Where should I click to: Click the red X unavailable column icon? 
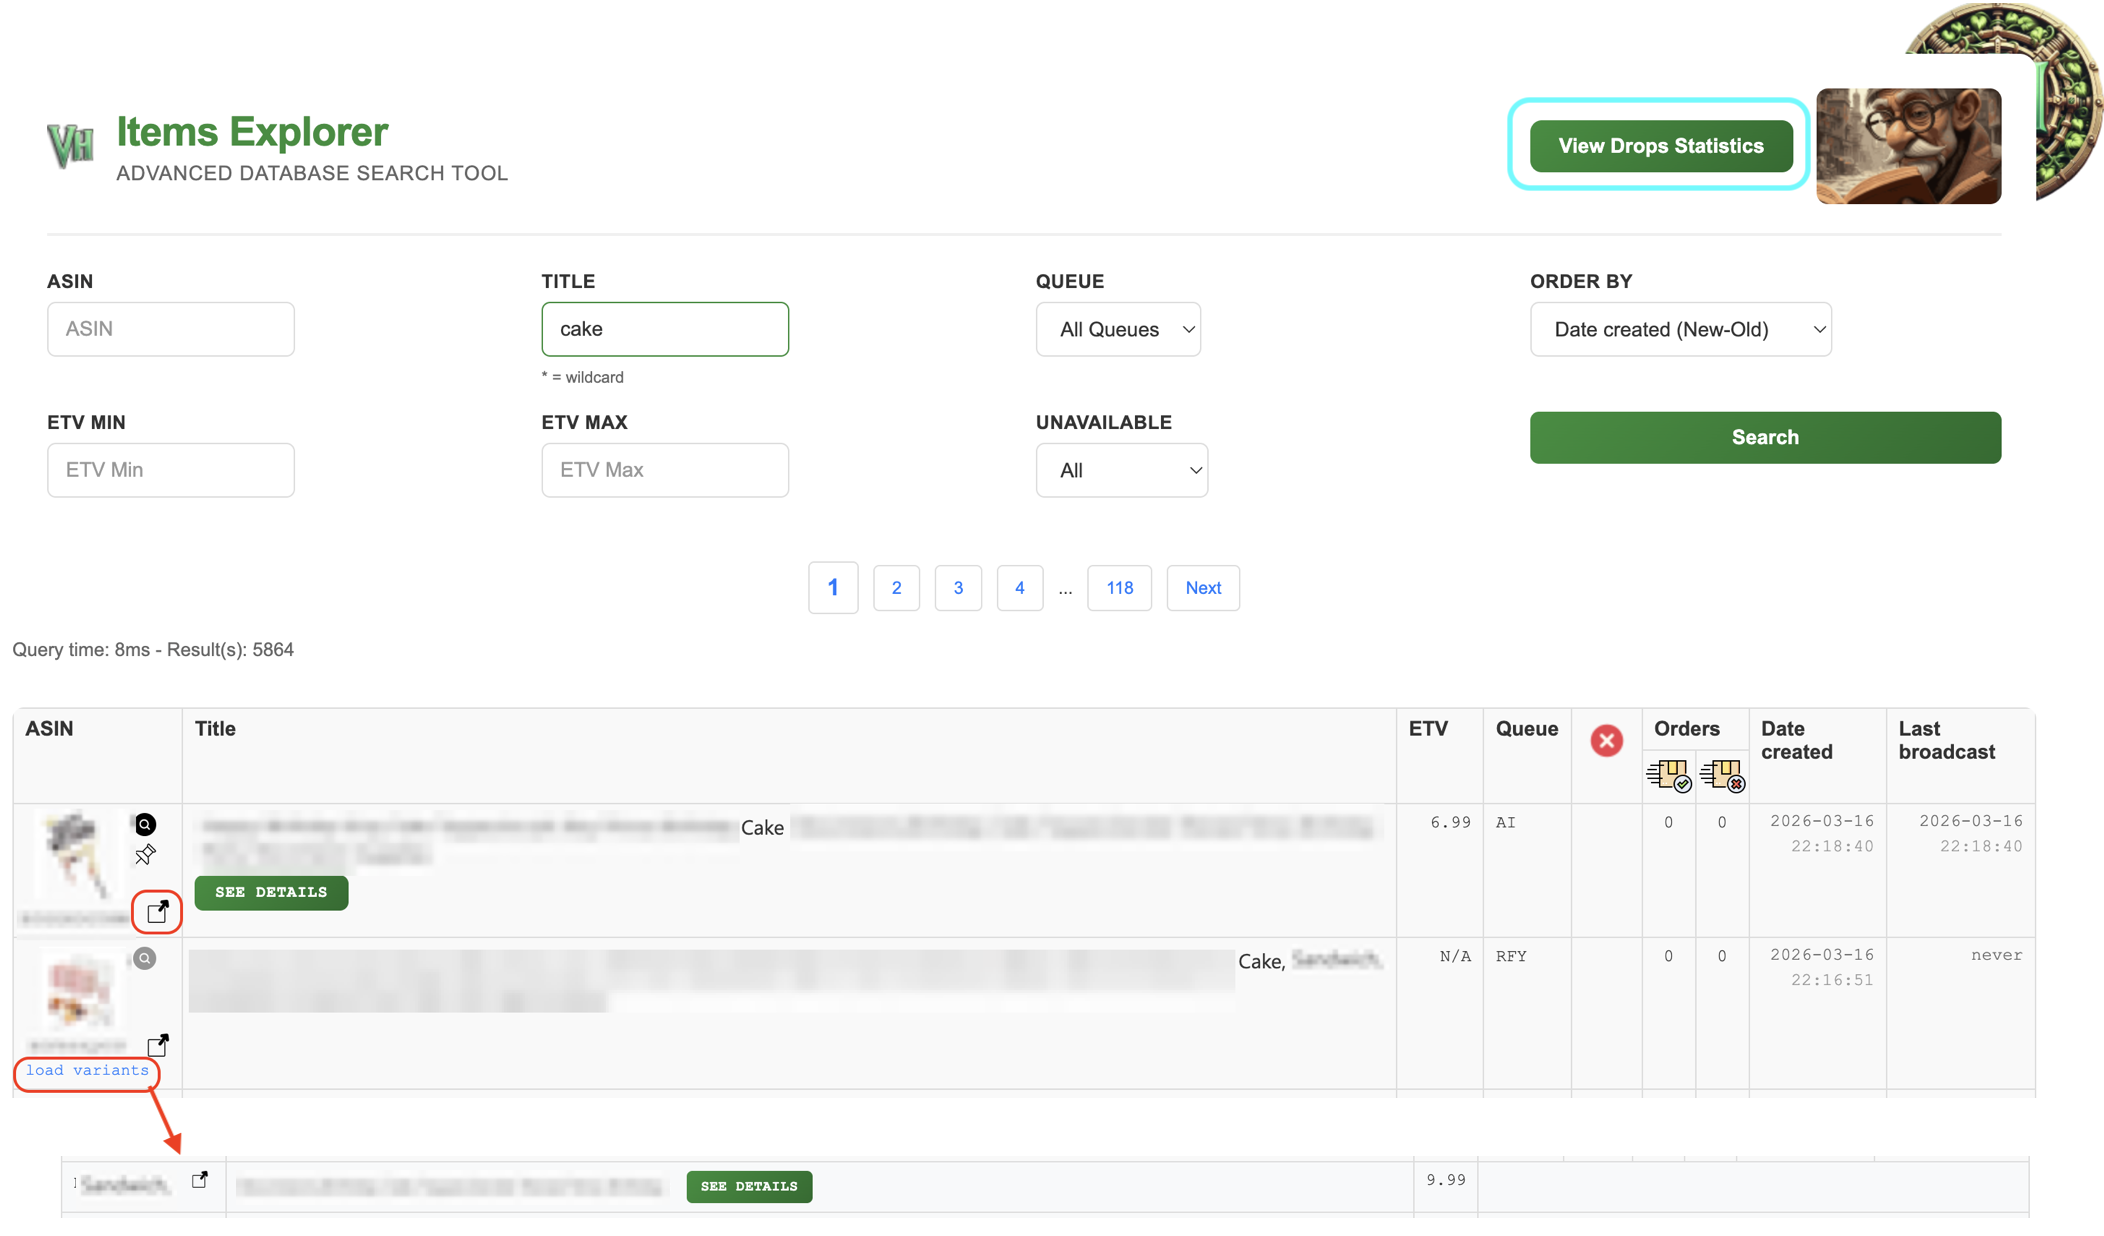[x=1606, y=741]
